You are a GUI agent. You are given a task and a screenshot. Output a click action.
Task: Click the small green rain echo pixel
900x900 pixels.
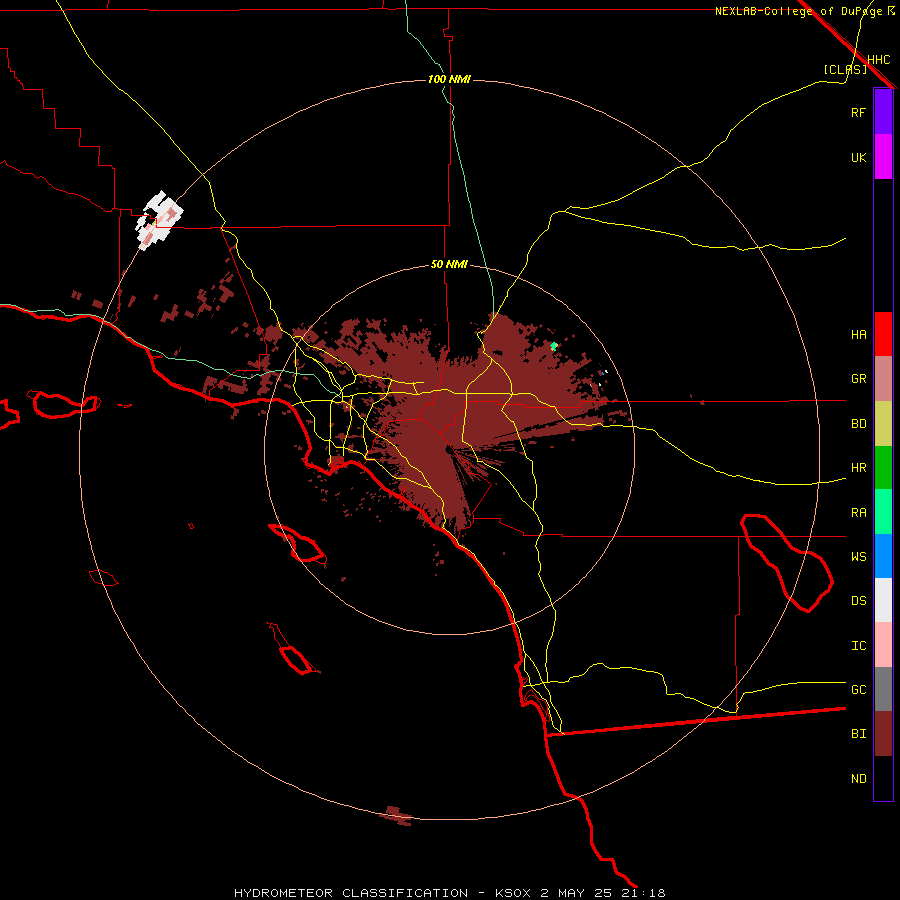click(553, 346)
